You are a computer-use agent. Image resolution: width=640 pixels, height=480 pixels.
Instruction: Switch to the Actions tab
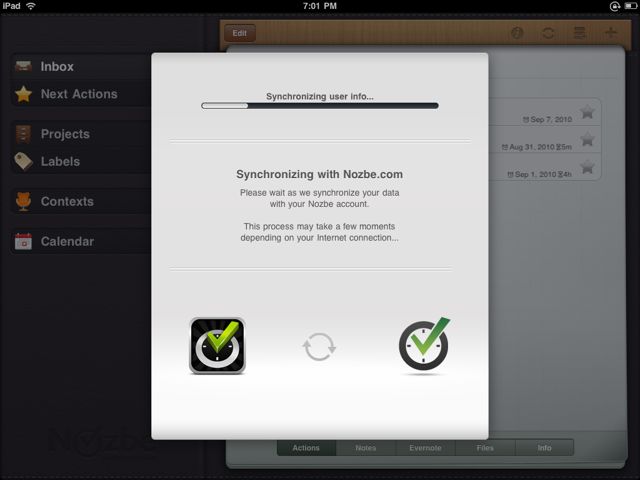[306, 448]
